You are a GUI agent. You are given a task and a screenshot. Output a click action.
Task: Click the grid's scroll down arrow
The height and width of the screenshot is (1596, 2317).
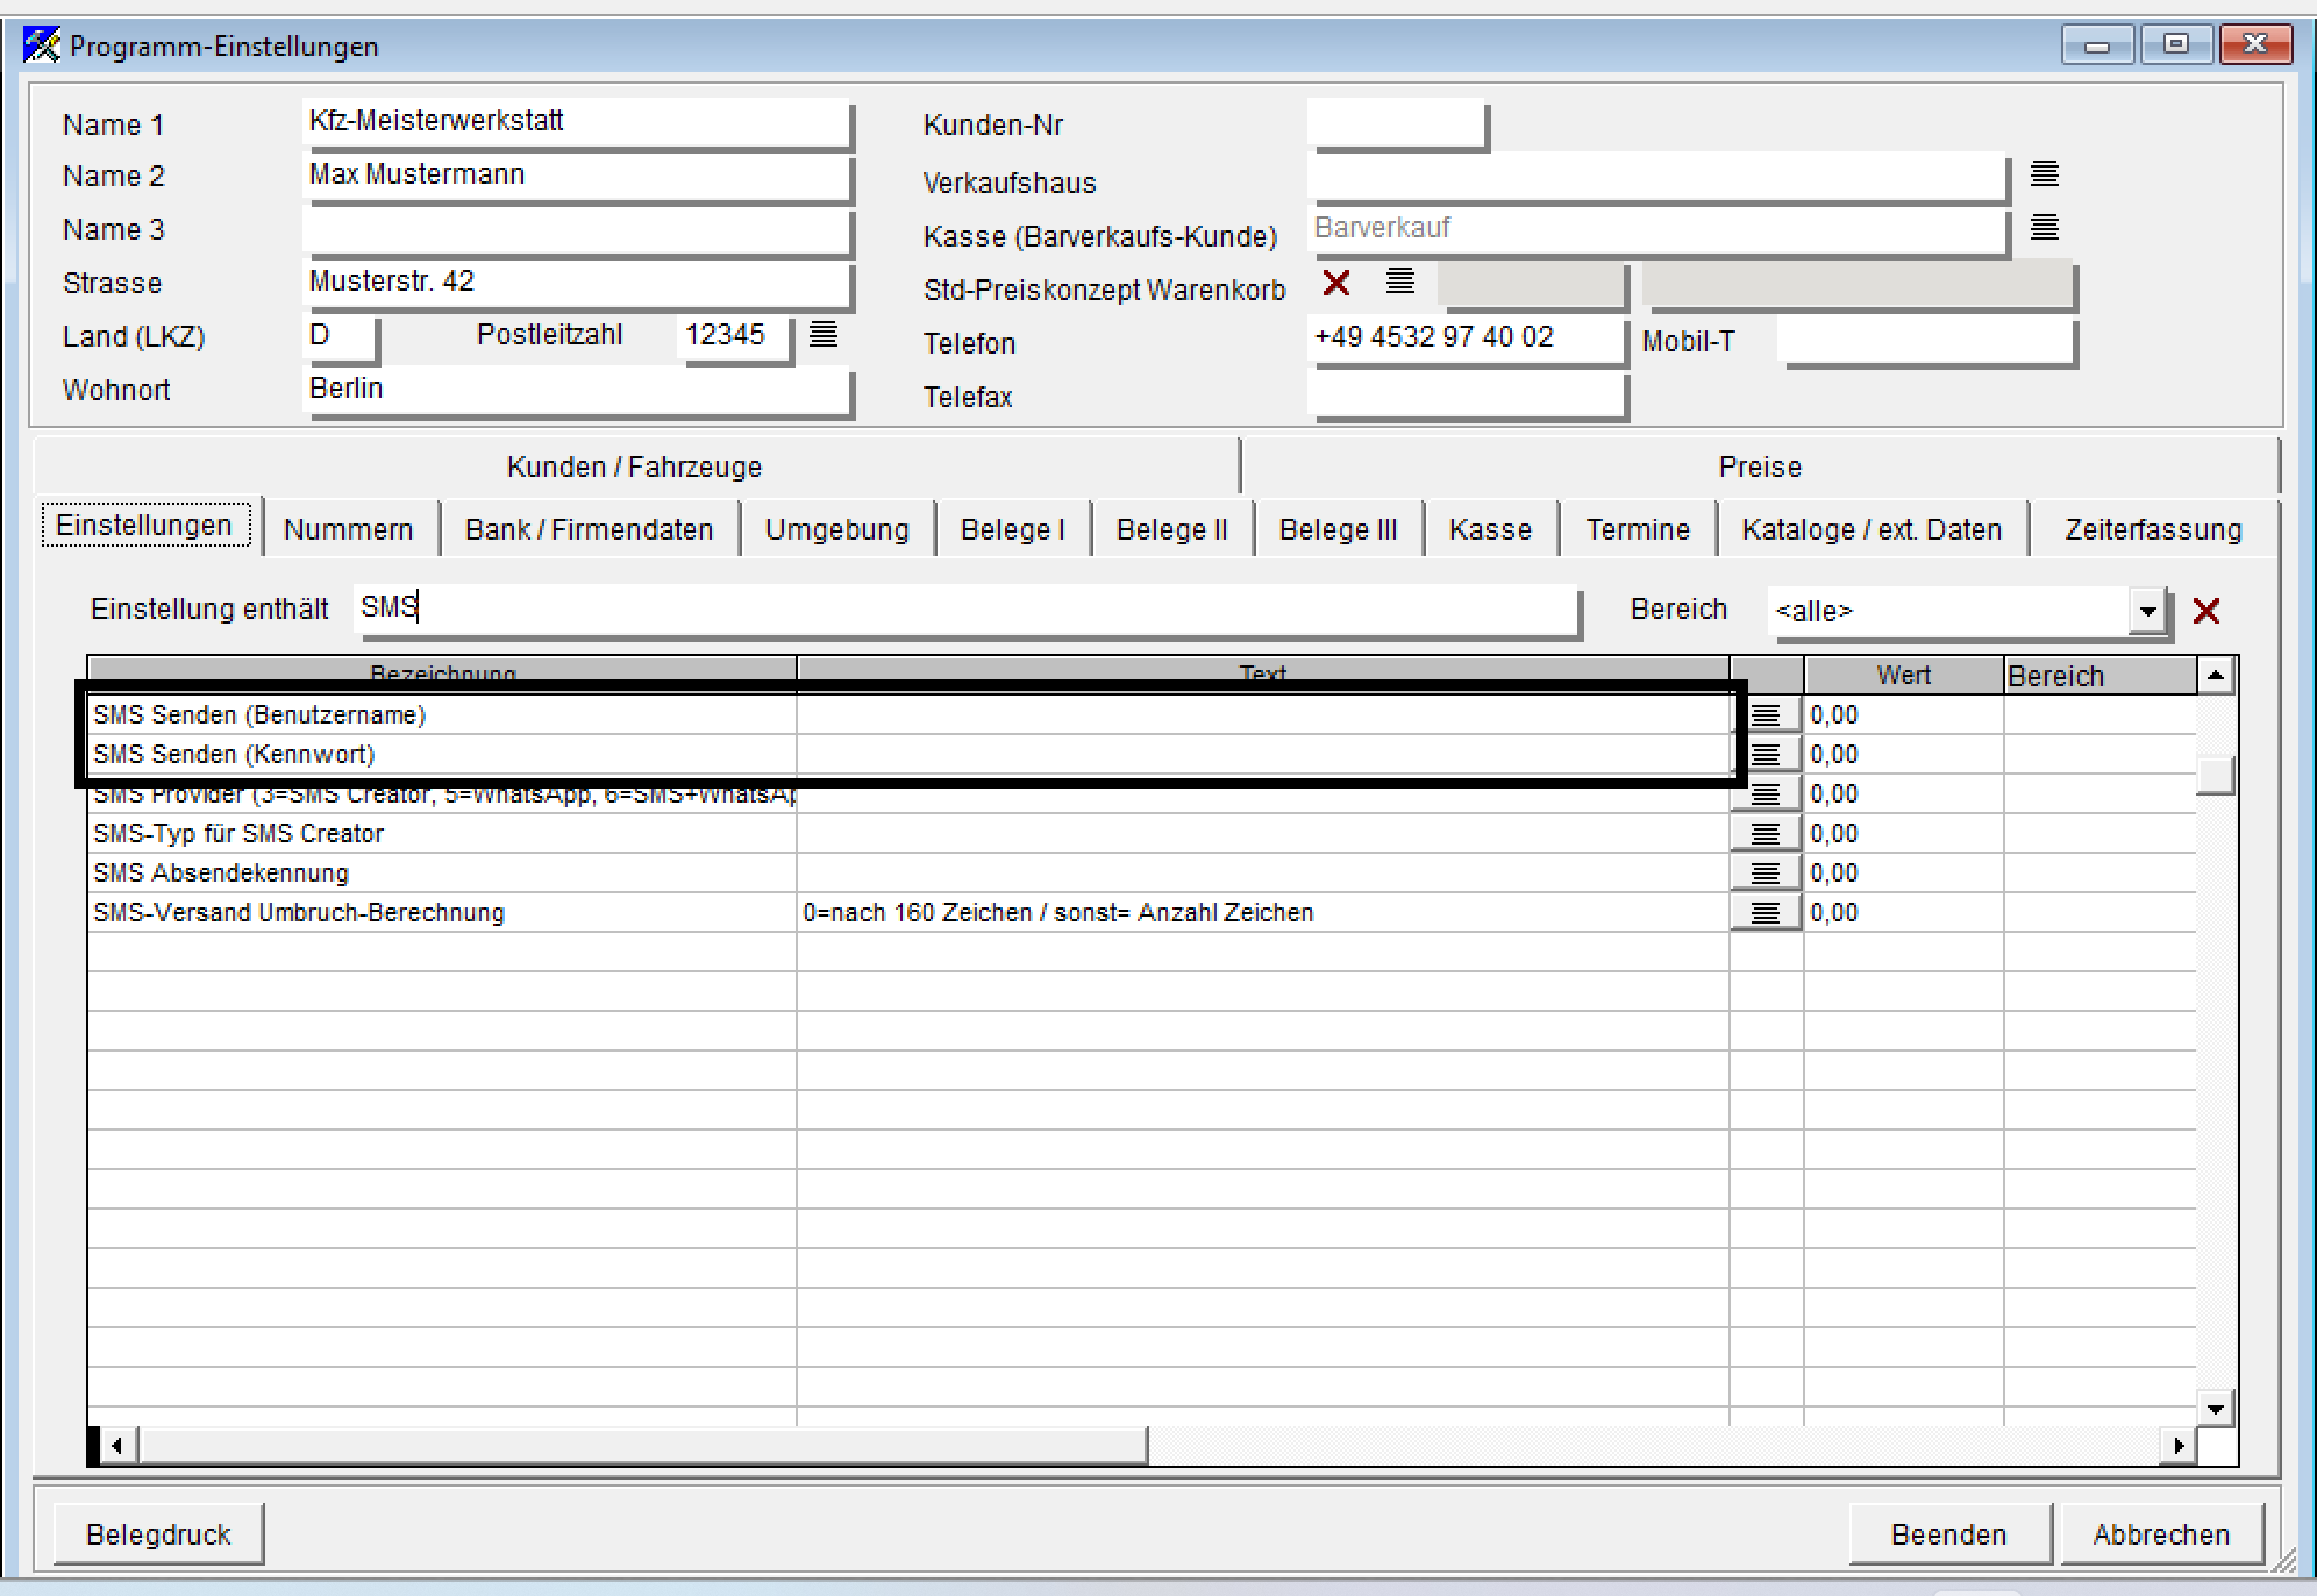pyautogui.click(x=2216, y=1409)
